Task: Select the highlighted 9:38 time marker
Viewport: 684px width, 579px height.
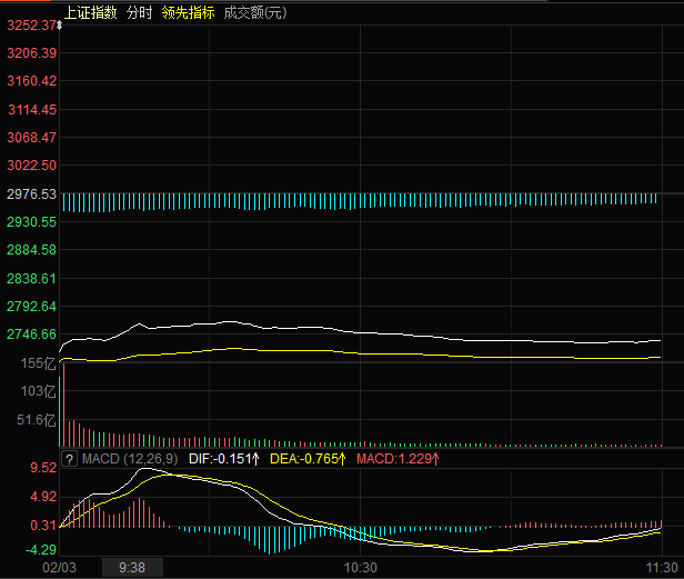Action: pyautogui.click(x=131, y=567)
